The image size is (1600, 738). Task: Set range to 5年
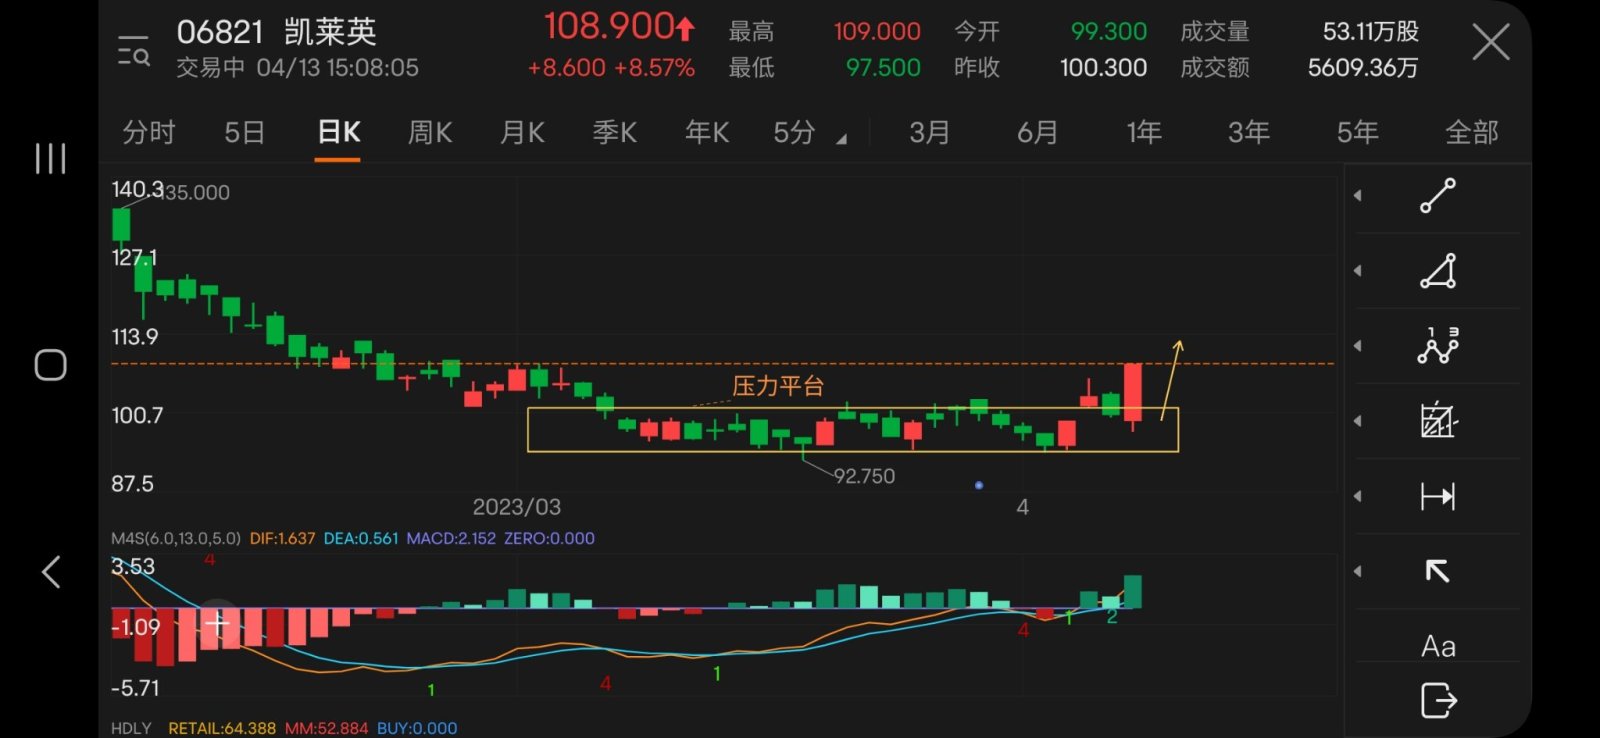[x=1357, y=132]
